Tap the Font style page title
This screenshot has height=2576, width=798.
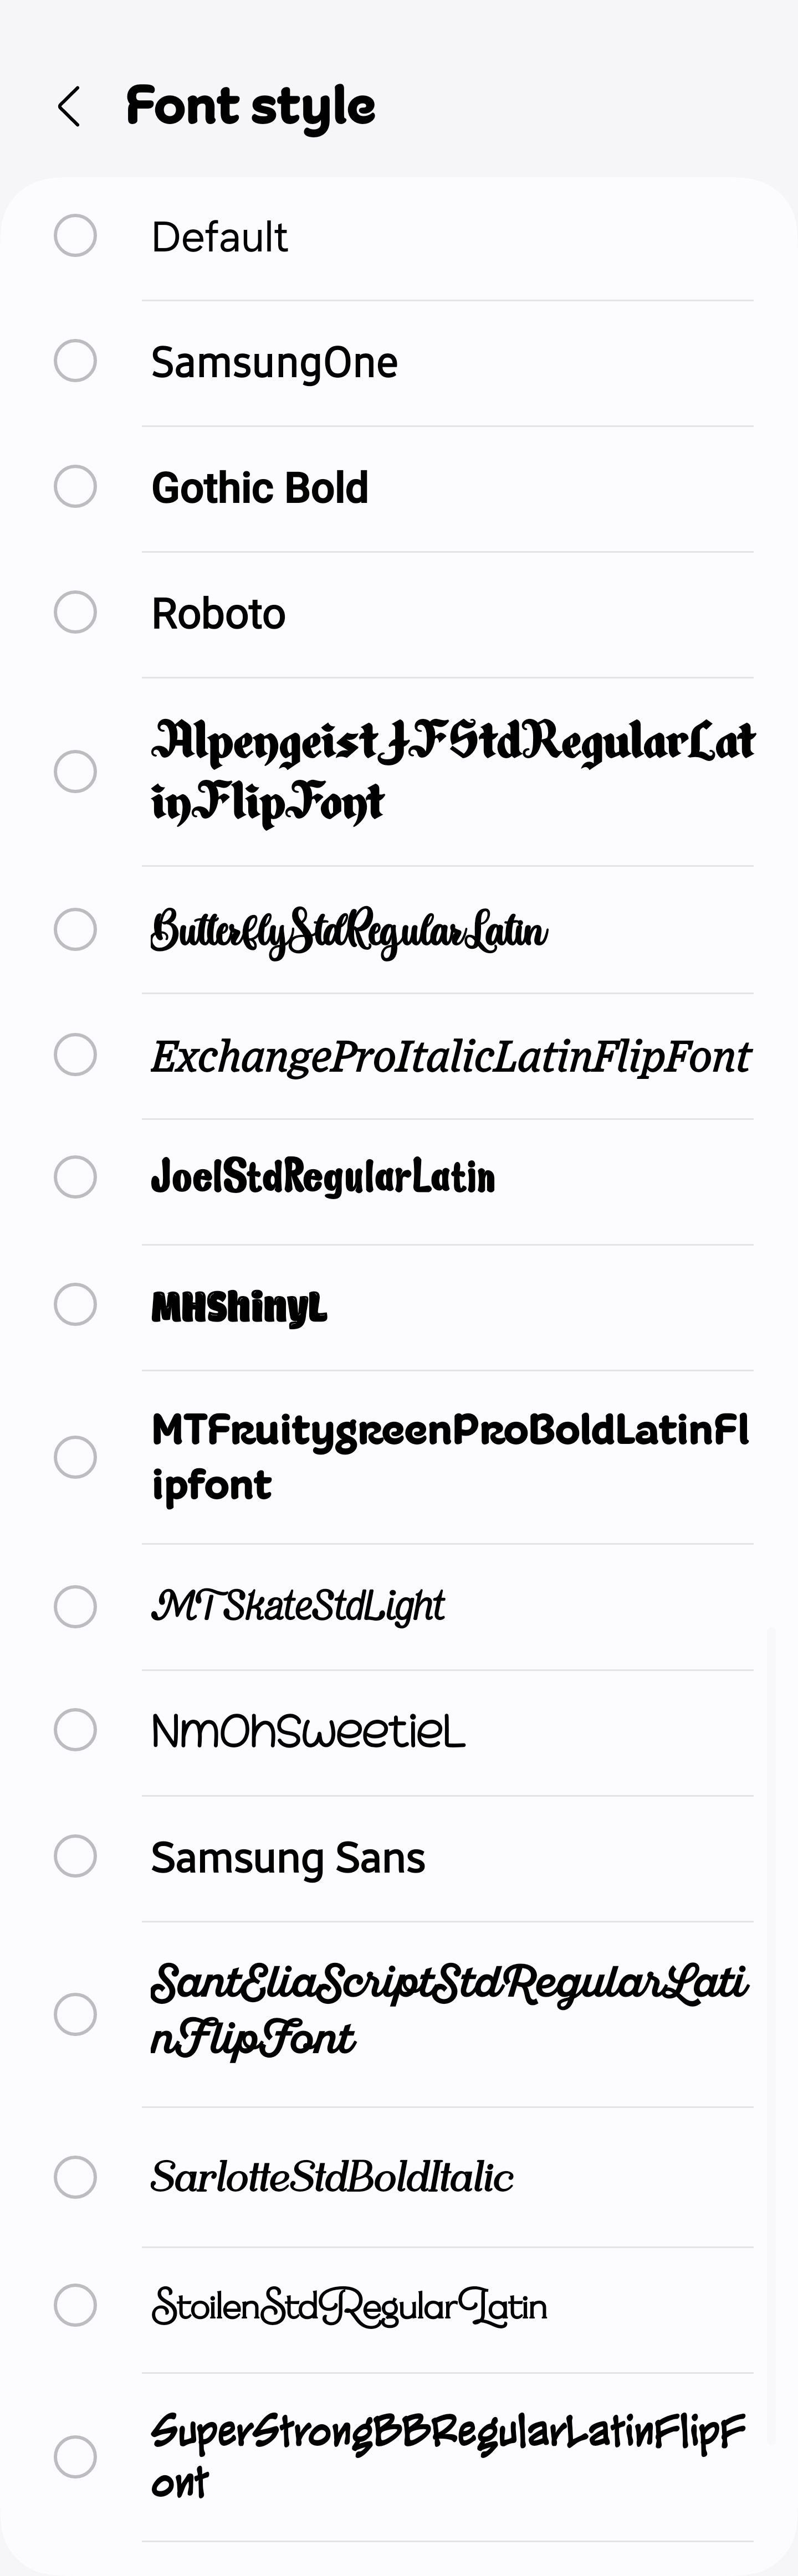point(250,107)
